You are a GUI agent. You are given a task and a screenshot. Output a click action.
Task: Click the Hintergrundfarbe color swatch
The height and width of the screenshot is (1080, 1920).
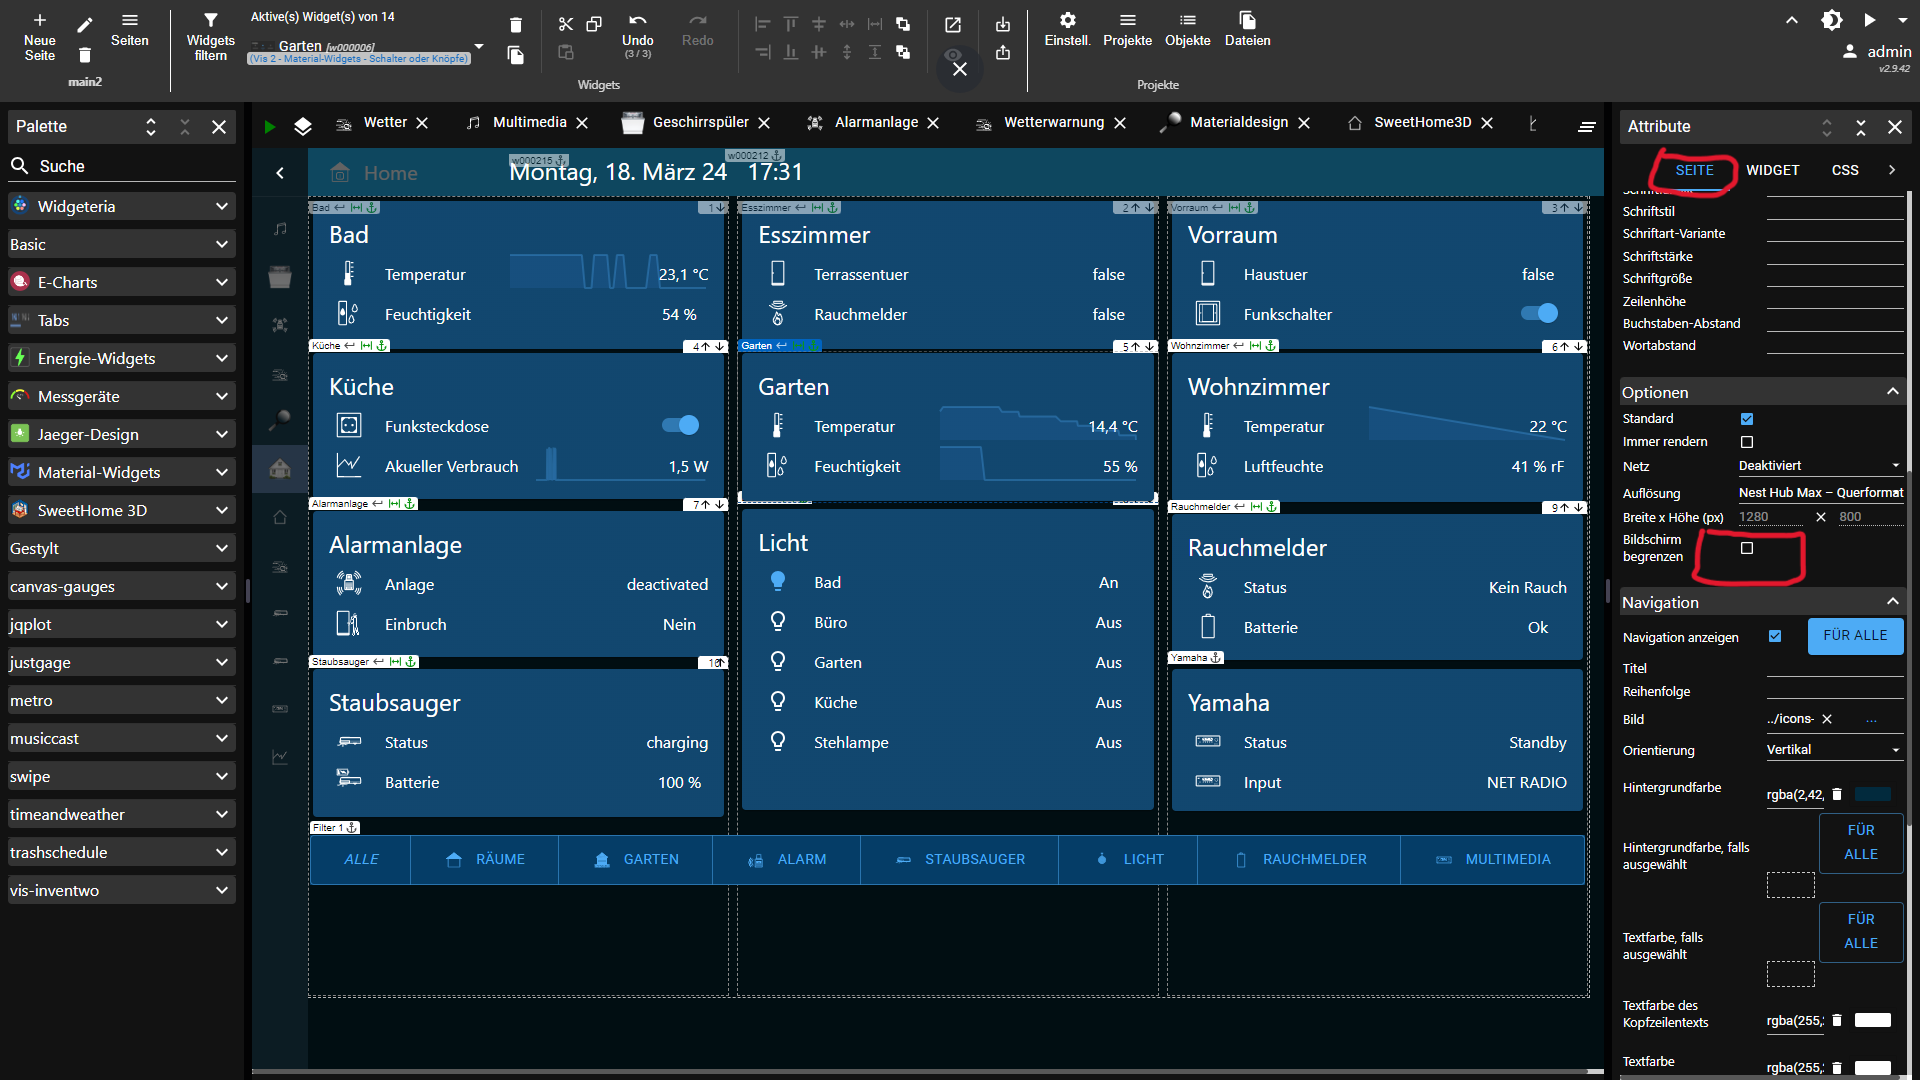(1873, 795)
